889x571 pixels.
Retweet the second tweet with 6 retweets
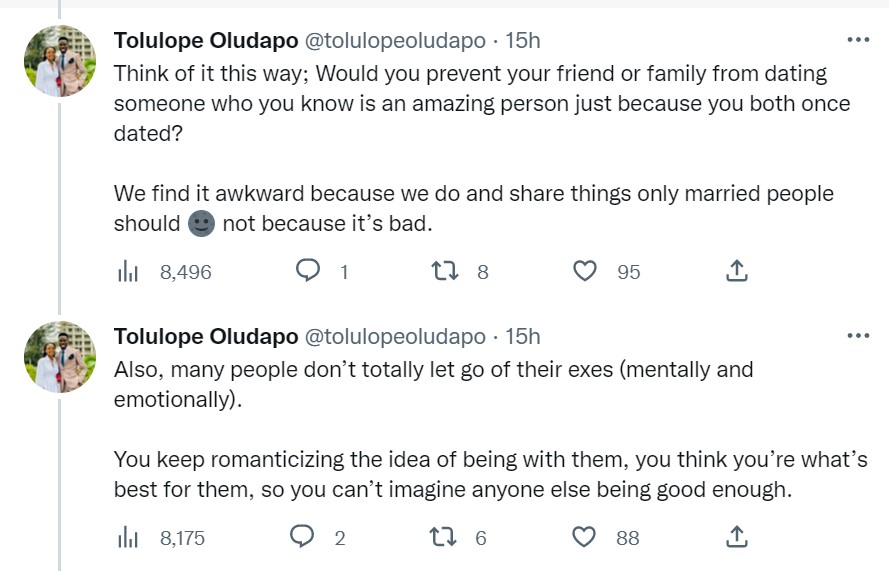tap(442, 538)
